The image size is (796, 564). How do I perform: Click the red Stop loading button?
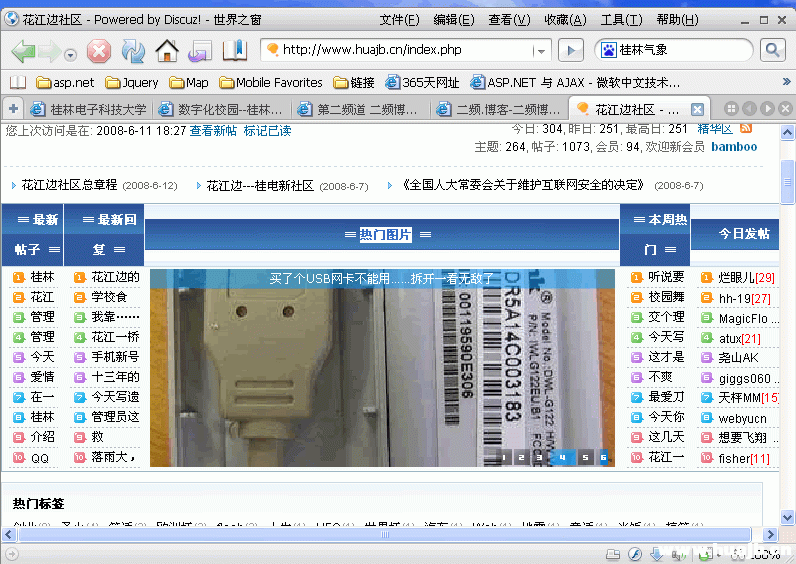(x=99, y=51)
